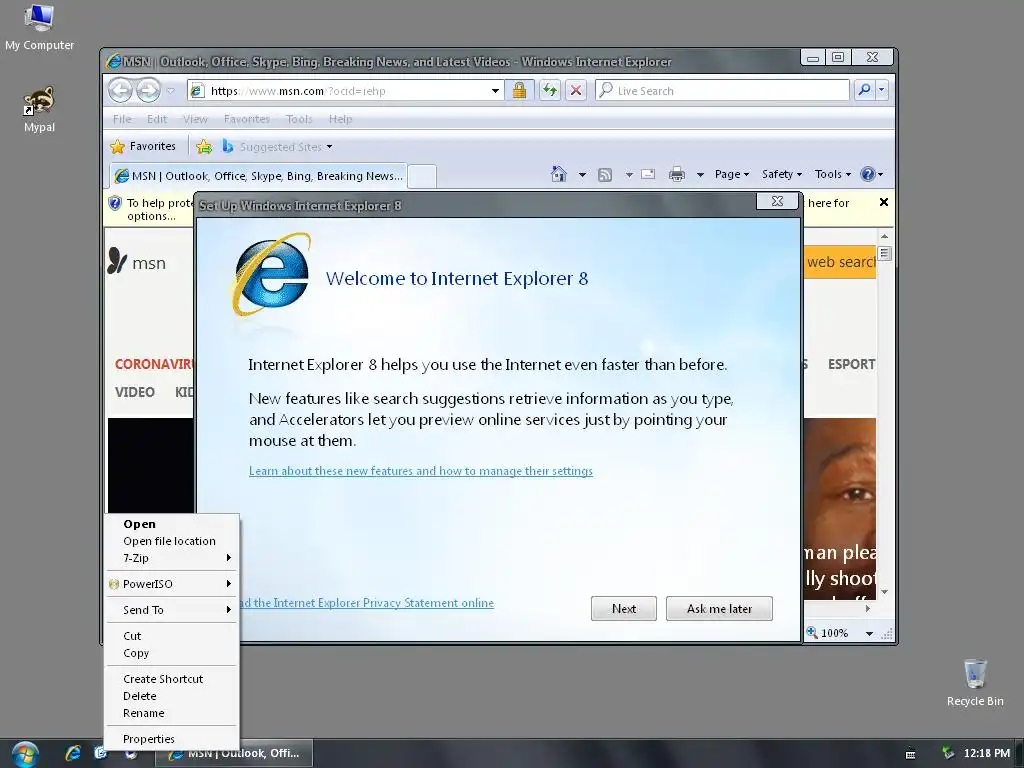
Task: Click the network icon in system tray
Action: coord(947,754)
